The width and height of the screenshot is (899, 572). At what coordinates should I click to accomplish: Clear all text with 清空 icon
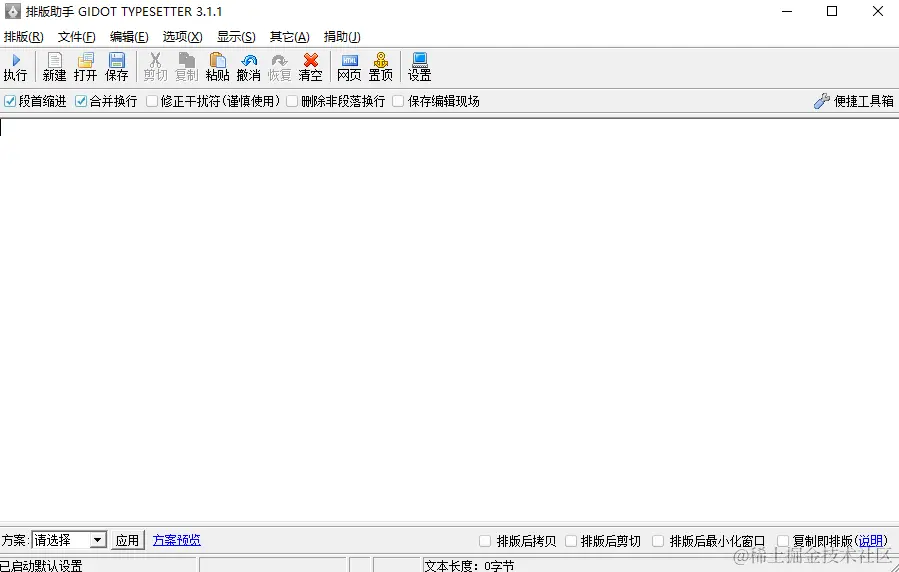(x=310, y=67)
